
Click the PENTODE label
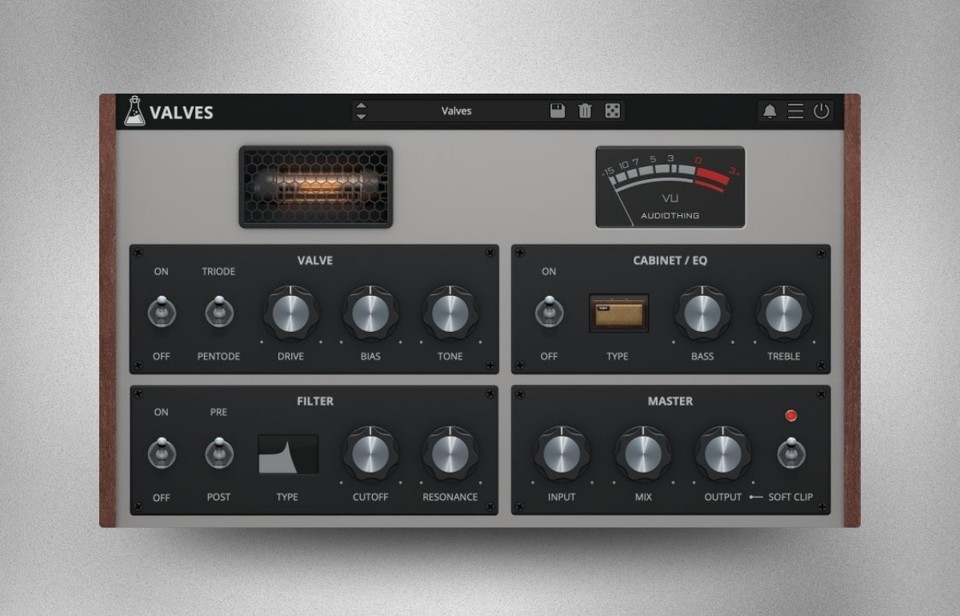click(x=219, y=356)
